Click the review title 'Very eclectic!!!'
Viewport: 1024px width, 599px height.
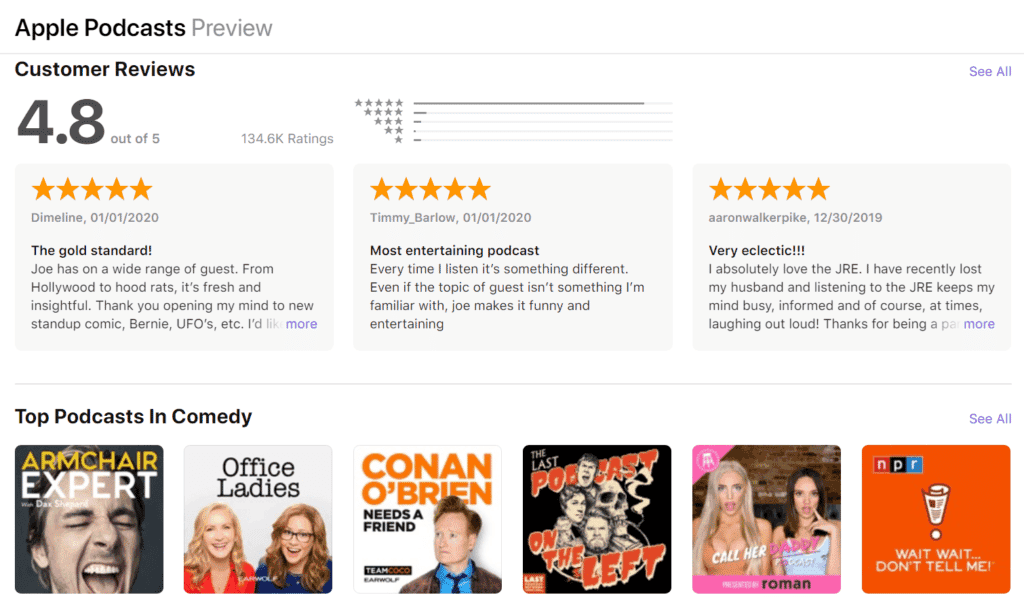[757, 251]
